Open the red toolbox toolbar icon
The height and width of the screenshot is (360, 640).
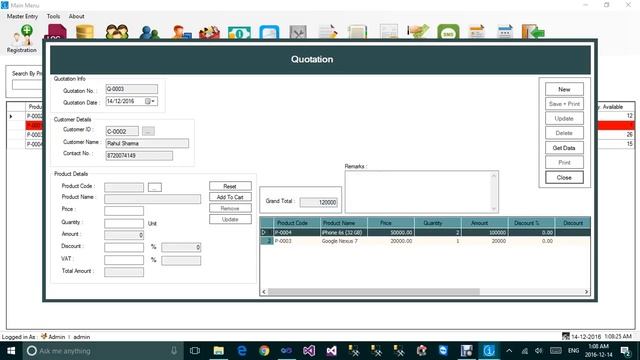click(x=209, y=33)
